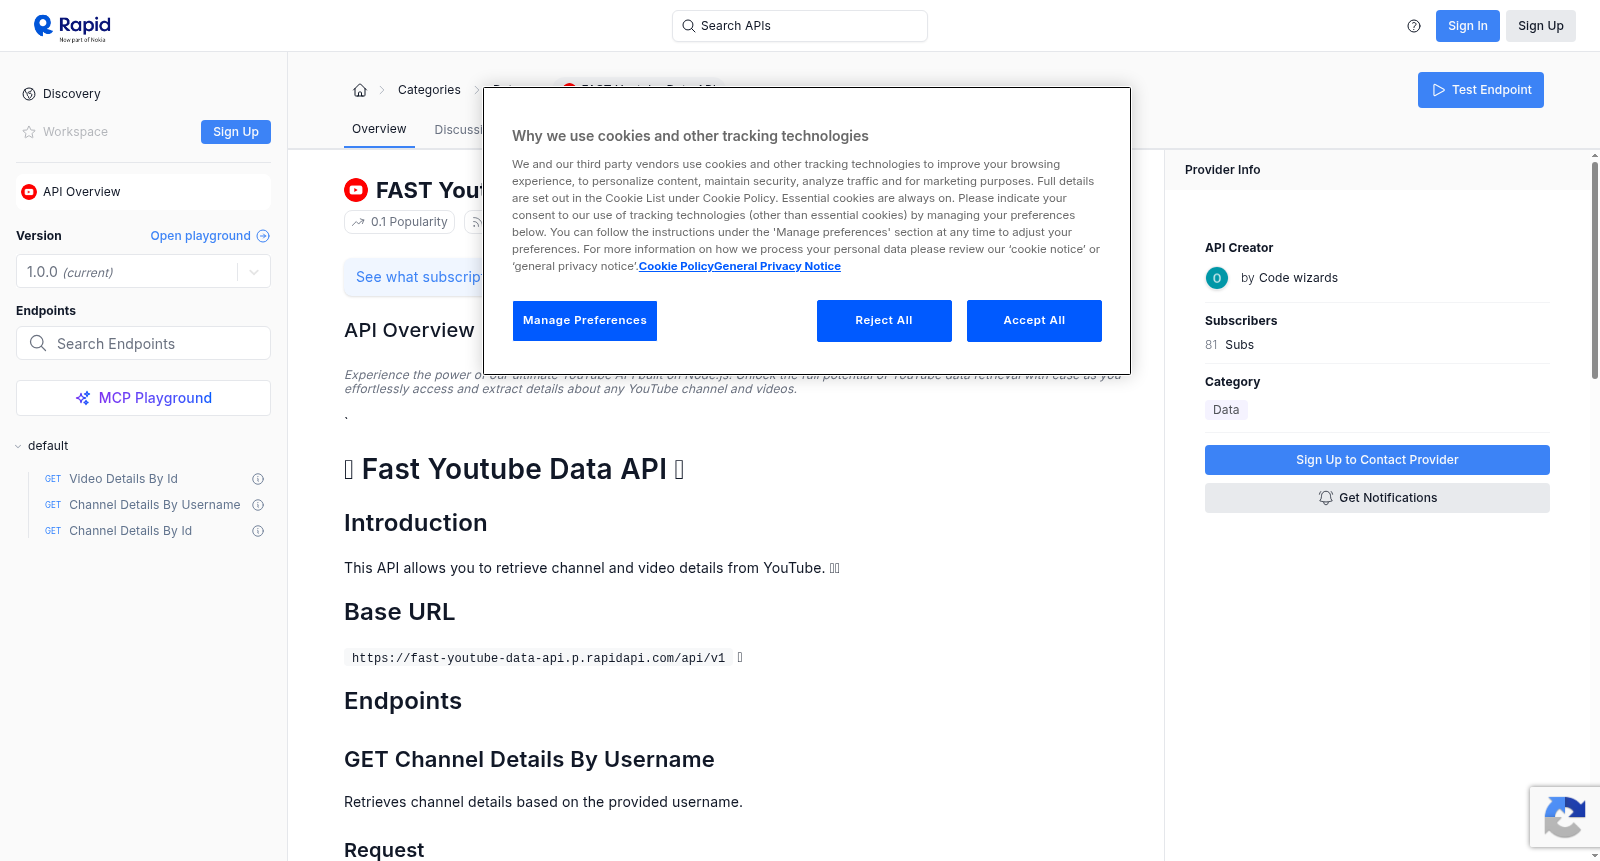Image resolution: width=1600 pixels, height=861 pixels.
Task: Click the Data category tag
Action: point(1226,410)
